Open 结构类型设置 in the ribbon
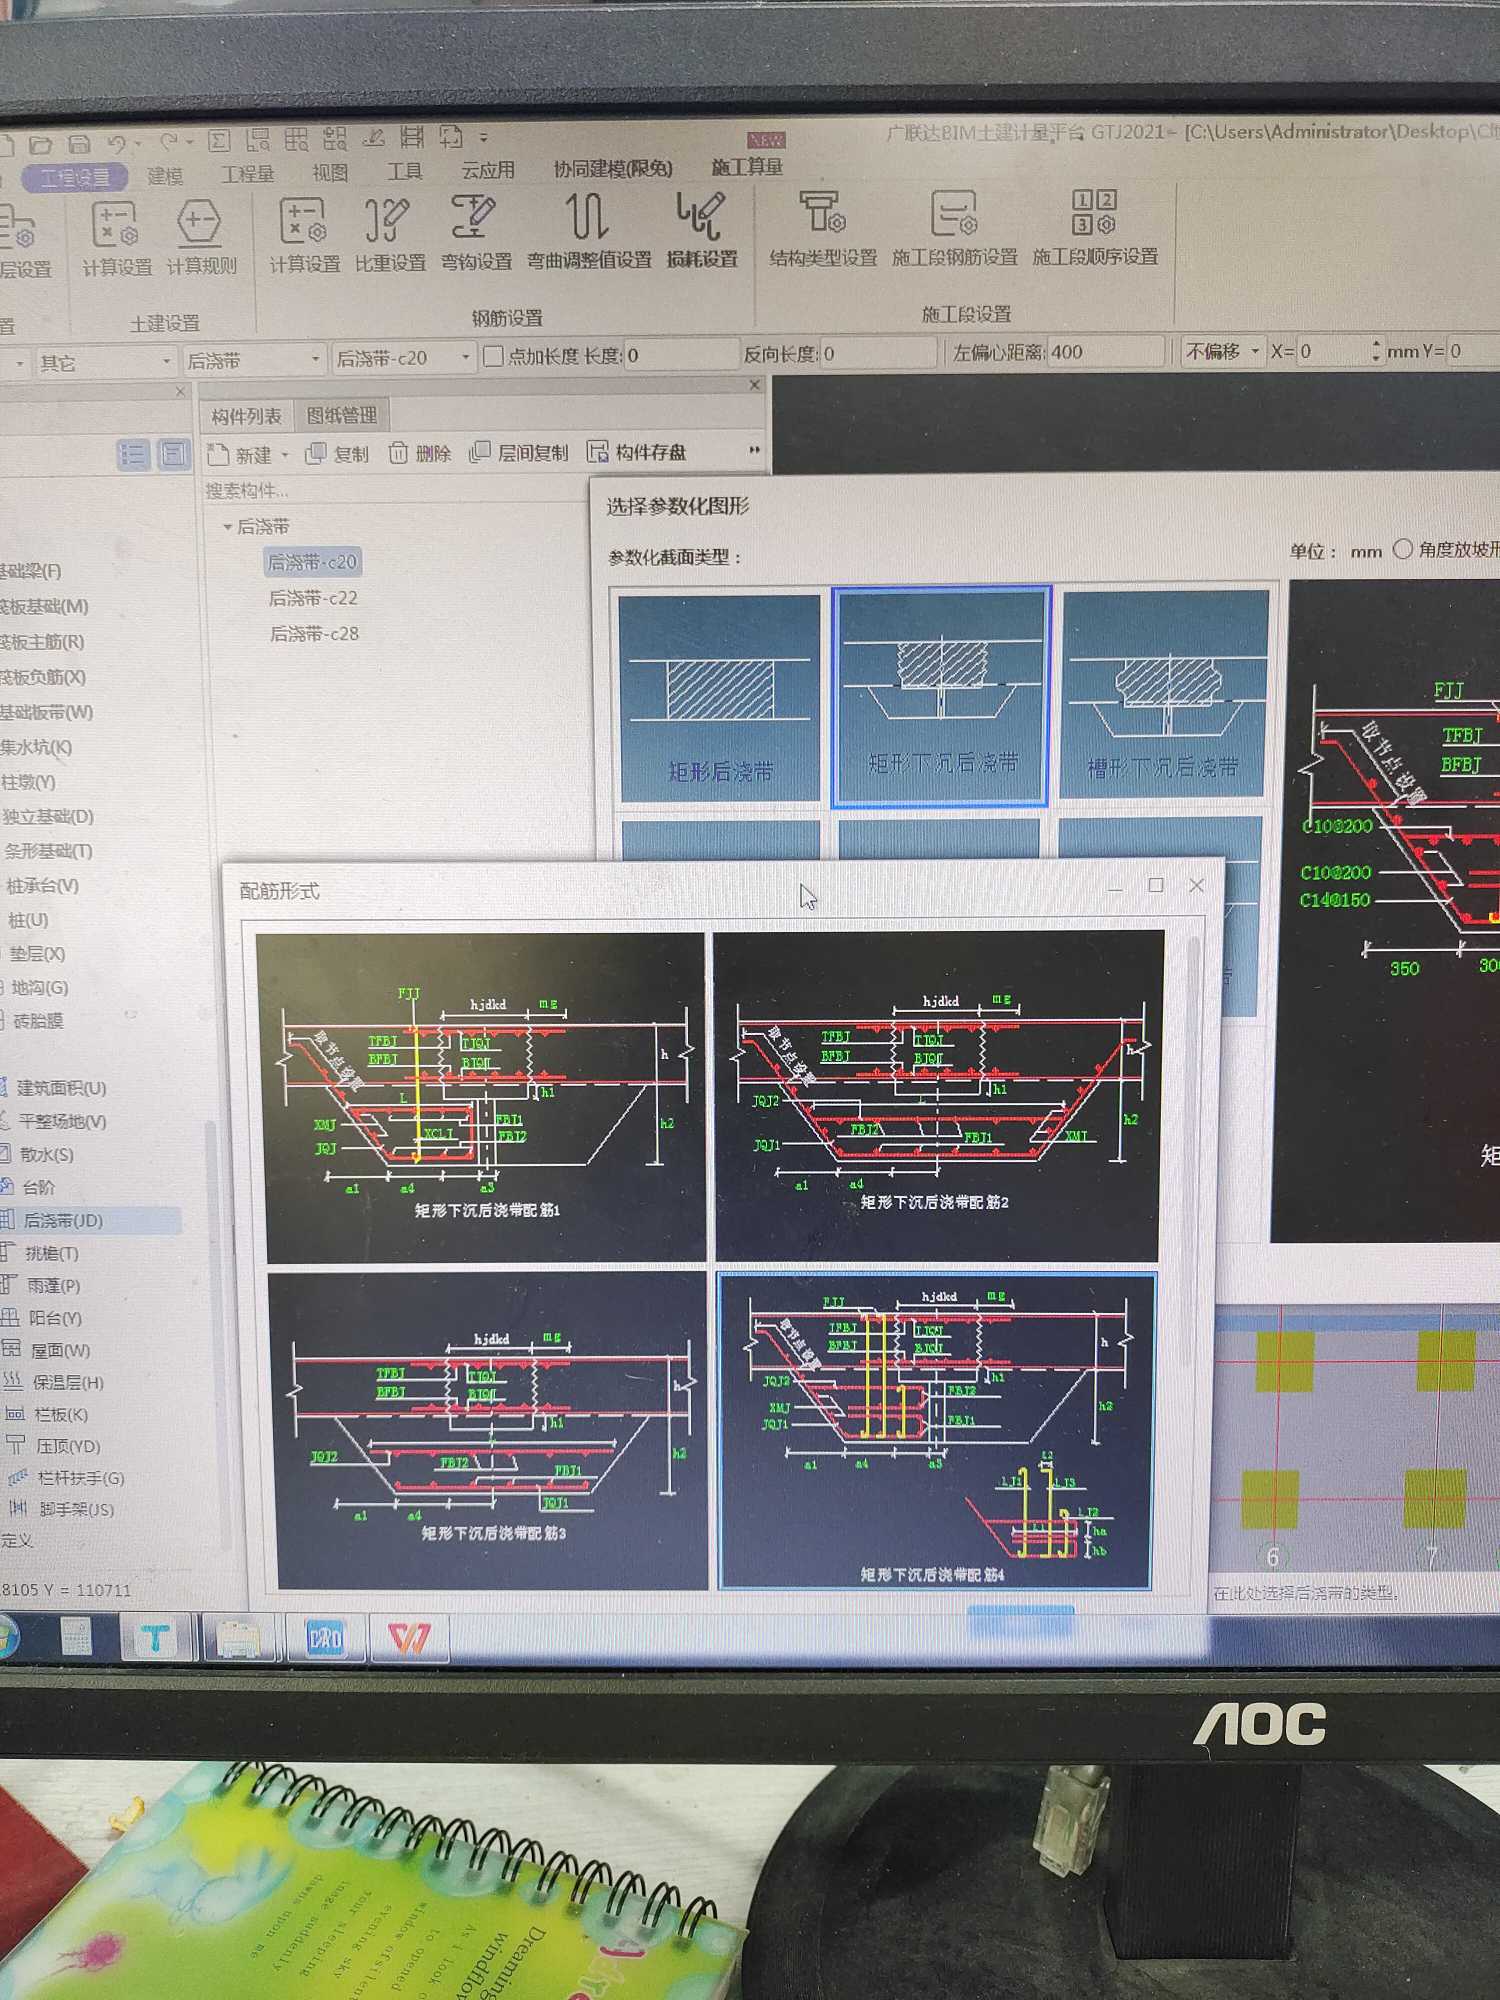This screenshot has height=2000, width=1500. tap(823, 229)
